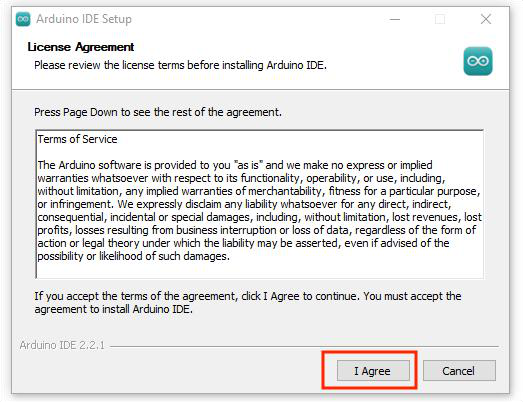523x402 pixels.
Task: Click "Press Page Down to see the rest" text
Action: [x=158, y=112]
